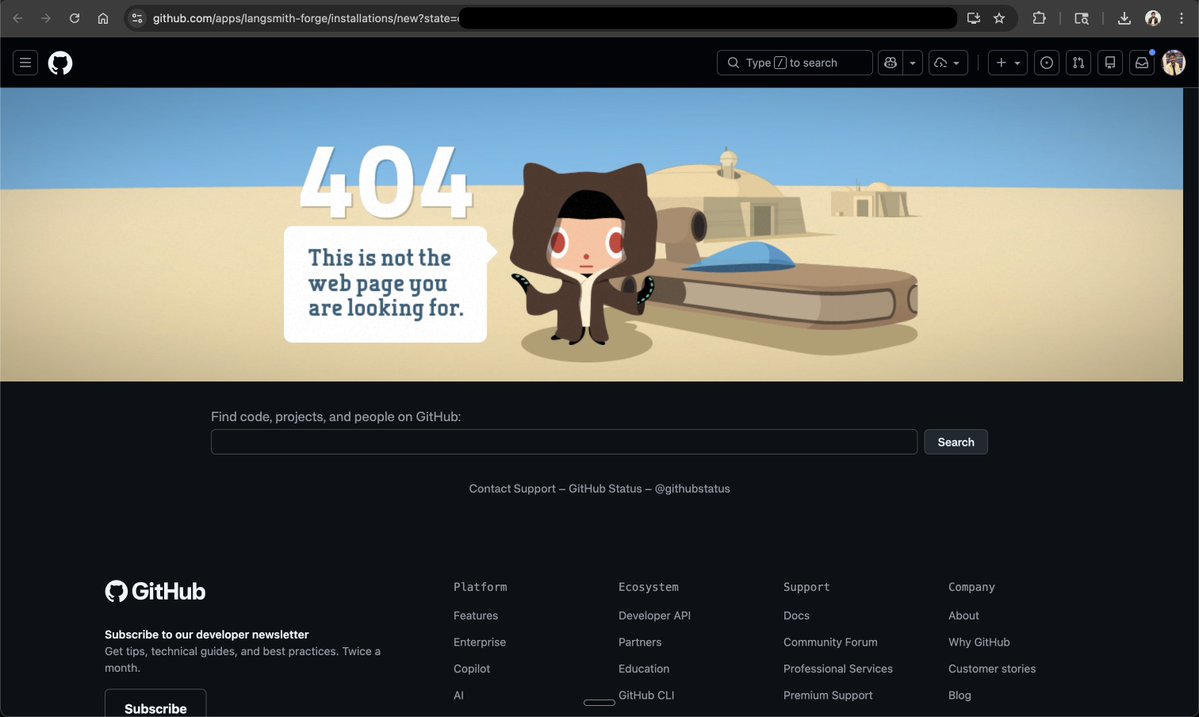The width and height of the screenshot is (1199, 717).
Task: Open the @githubstatus link
Action: 692,488
